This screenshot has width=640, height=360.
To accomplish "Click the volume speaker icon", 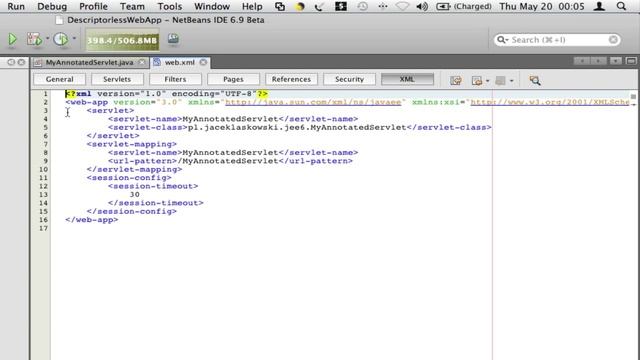I will click(422, 7).
